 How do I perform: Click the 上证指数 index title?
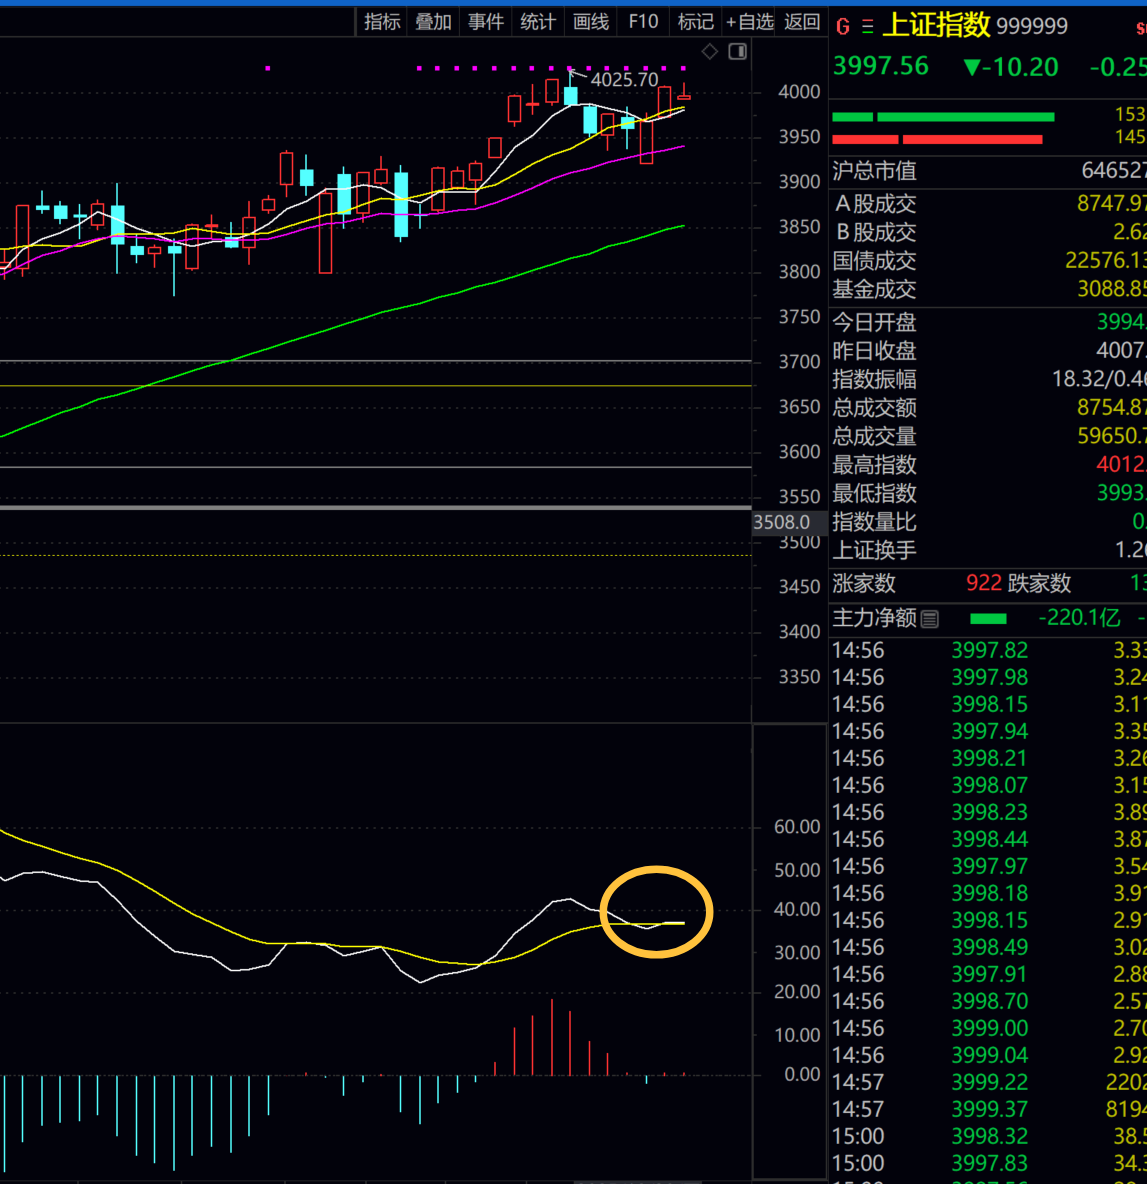(x=936, y=25)
